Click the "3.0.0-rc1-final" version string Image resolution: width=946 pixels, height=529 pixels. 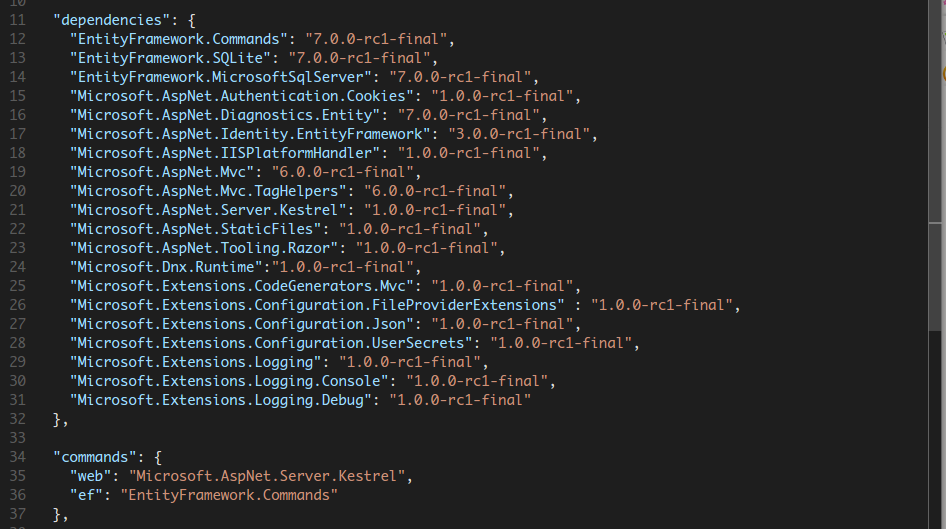coord(526,134)
